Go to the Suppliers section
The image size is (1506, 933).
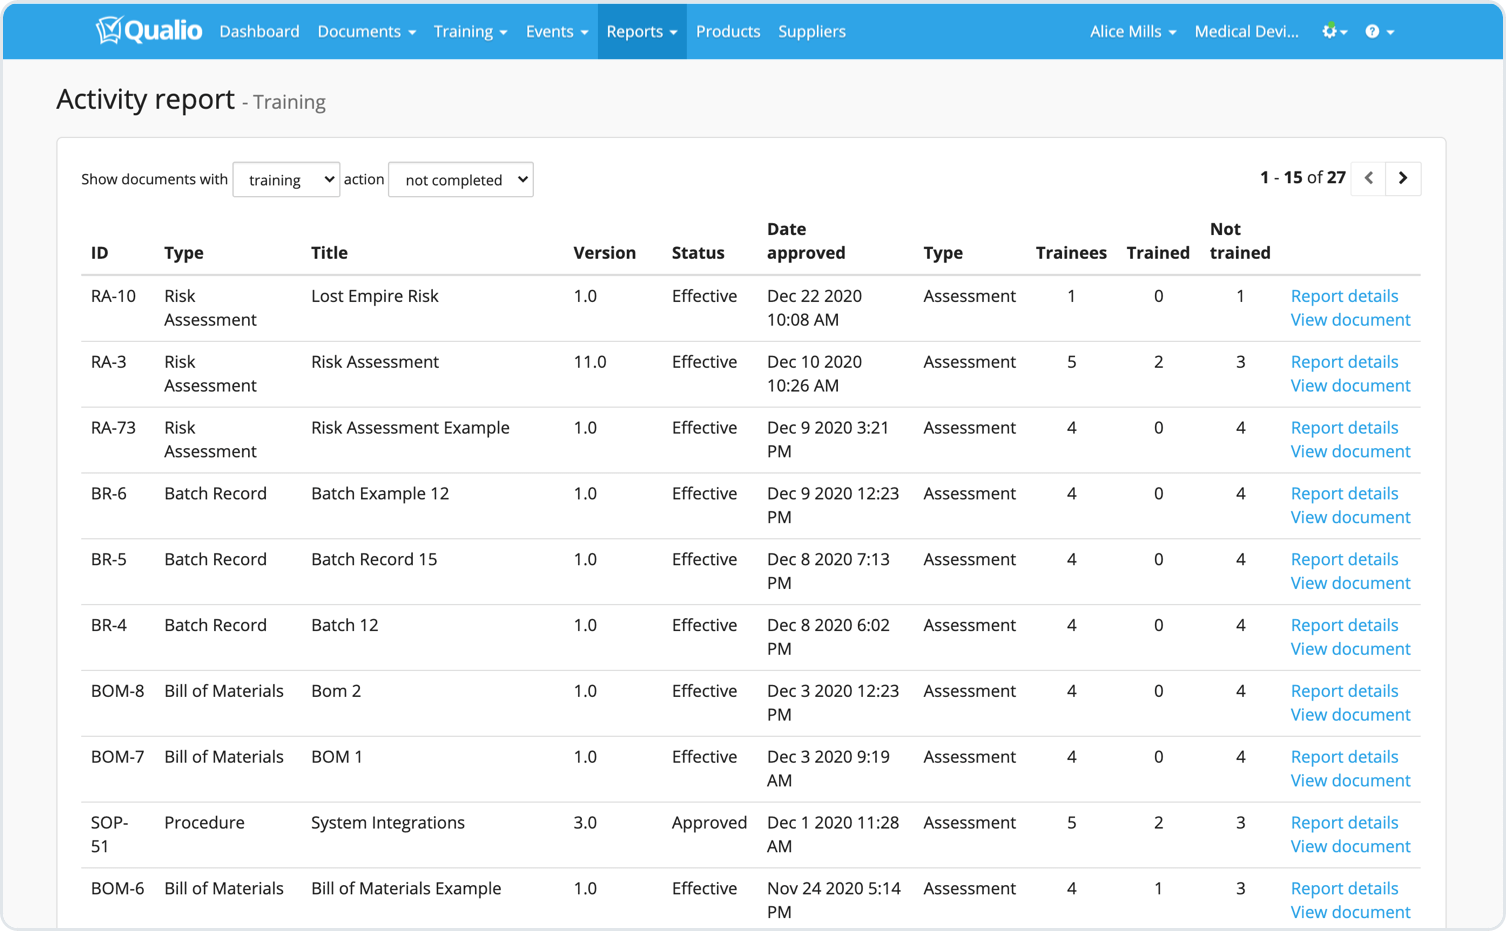811,31
